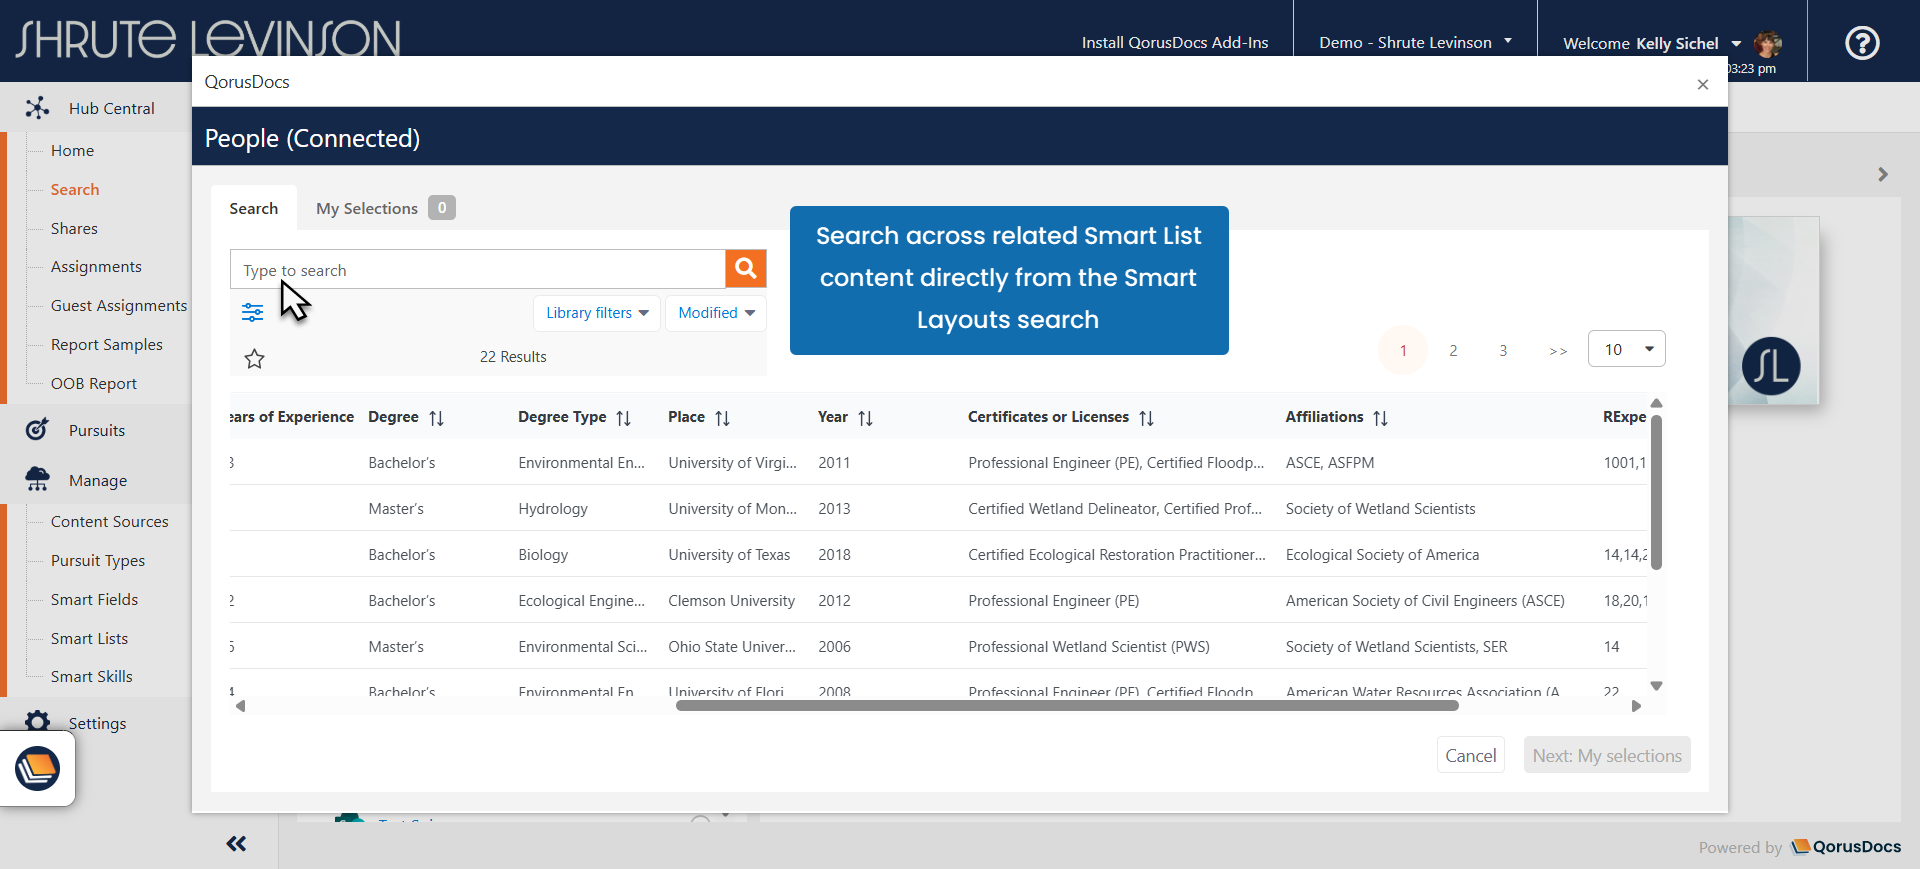The height and width of the screenshot is (869, 1920).
Task: Open Demo - Shrute Levinson dropdown
Action: pyautogui.click(x=1415, y=42)
